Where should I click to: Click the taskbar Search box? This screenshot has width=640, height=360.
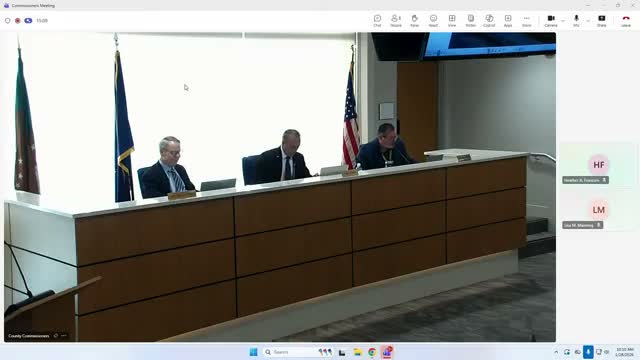pos(298,352)
